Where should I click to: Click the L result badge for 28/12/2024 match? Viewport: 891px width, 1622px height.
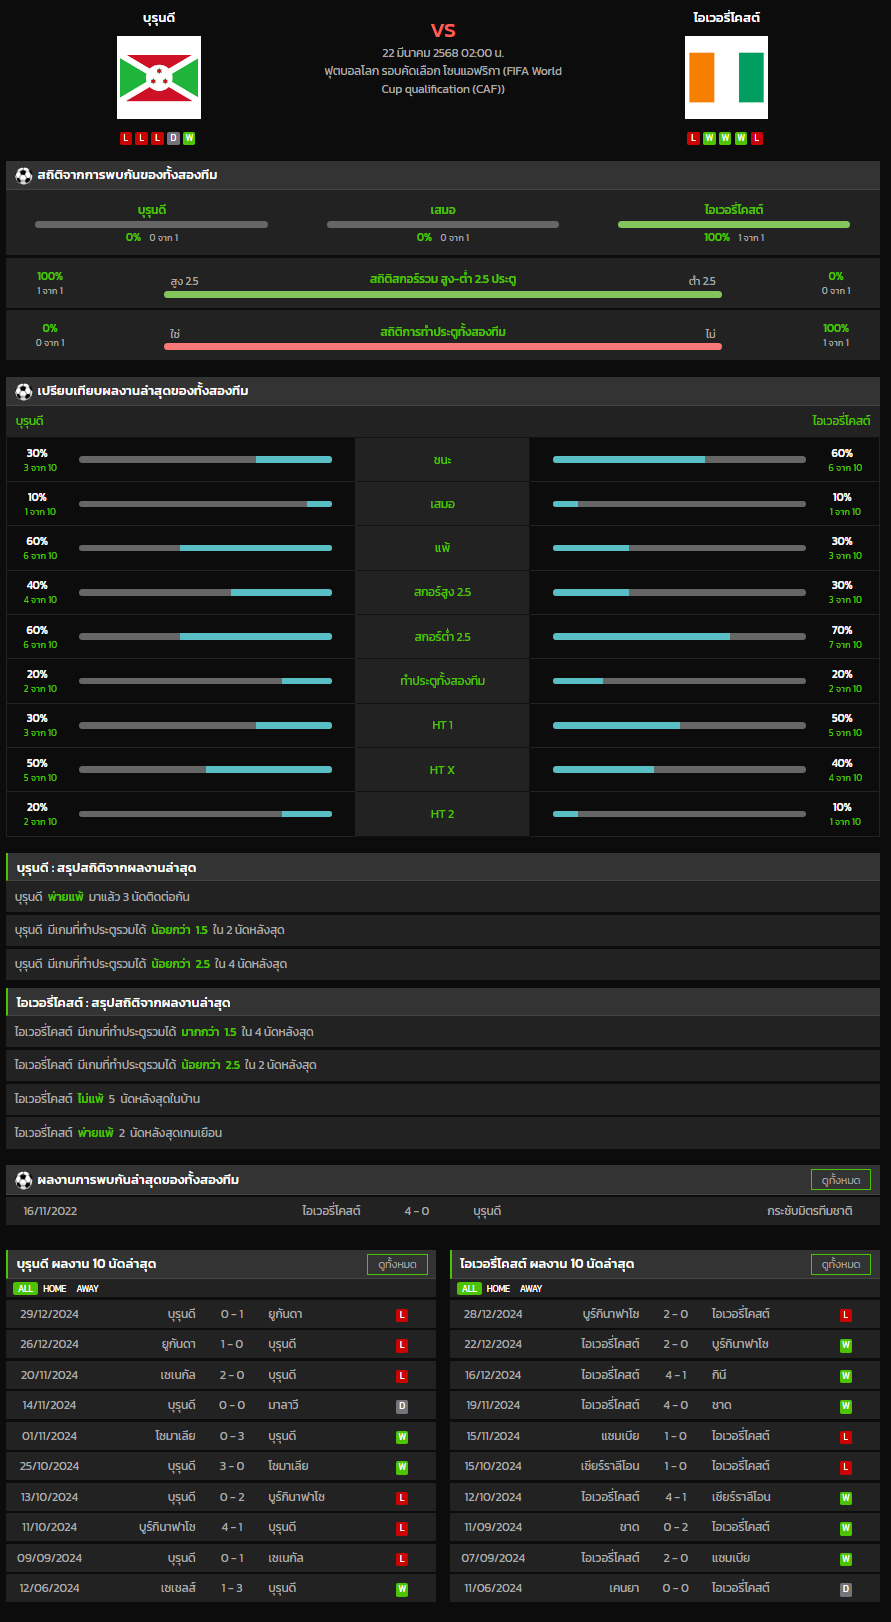coord(846,1315)
